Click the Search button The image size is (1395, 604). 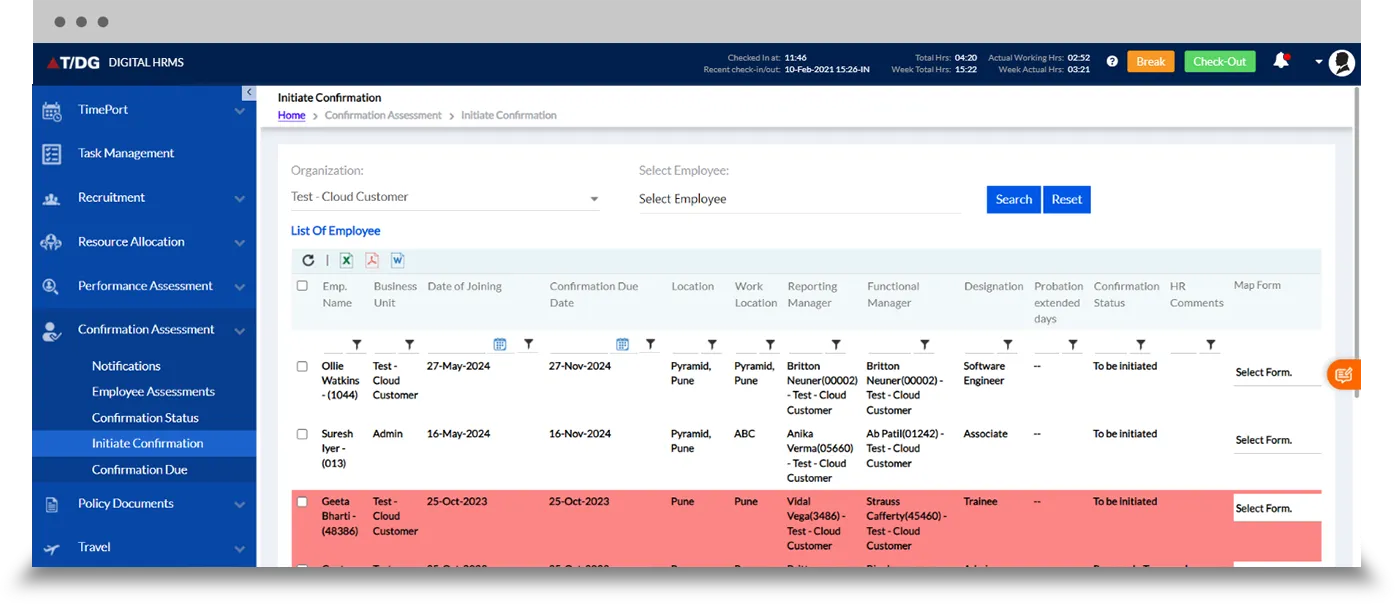click(x=1013, y=199)
